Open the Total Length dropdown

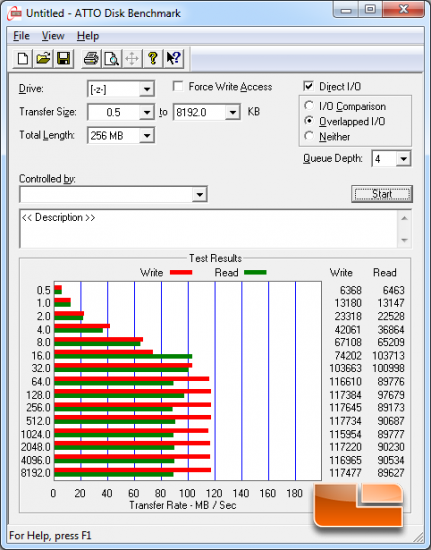click(147, 135)
